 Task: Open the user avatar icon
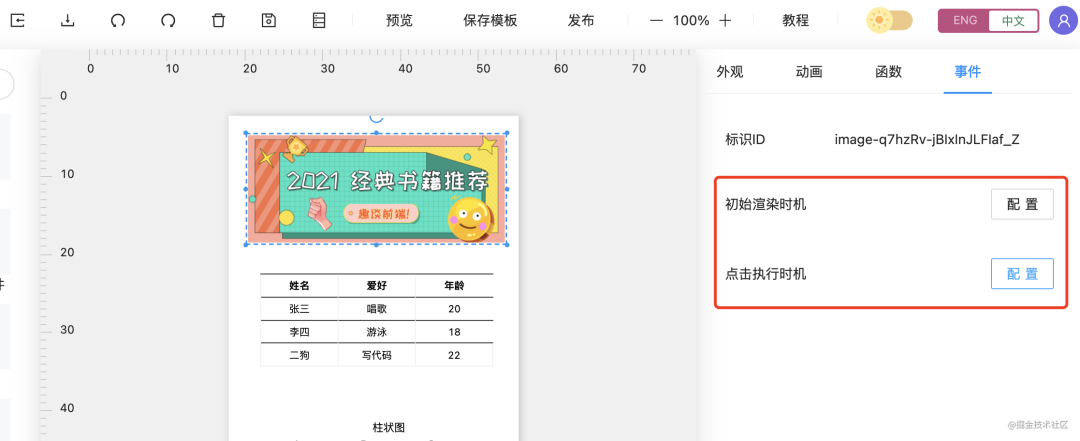click(1063, 21)
